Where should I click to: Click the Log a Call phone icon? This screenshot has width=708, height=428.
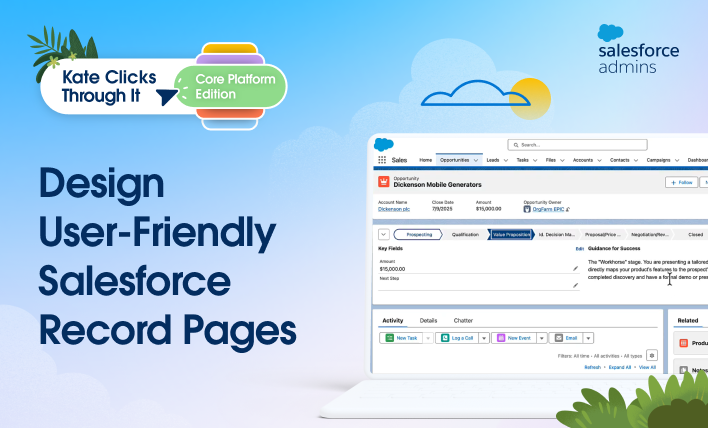(445, 338)
